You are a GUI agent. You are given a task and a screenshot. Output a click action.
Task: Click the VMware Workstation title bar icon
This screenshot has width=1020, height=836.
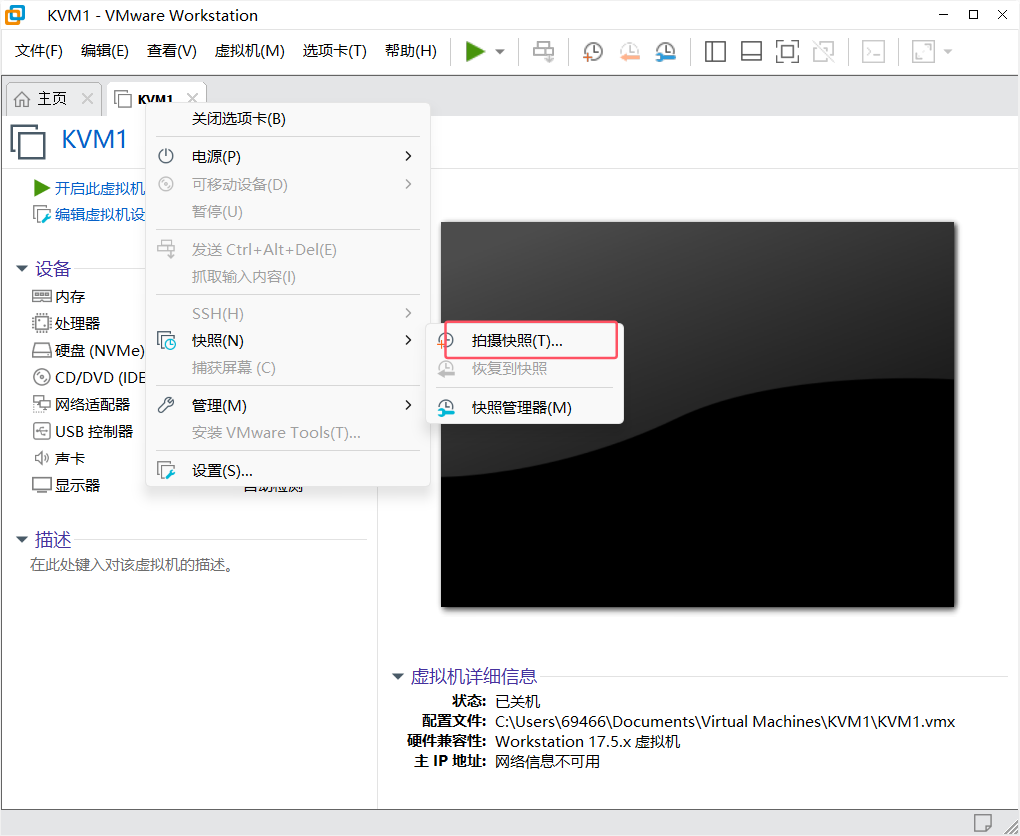(15, 15)
